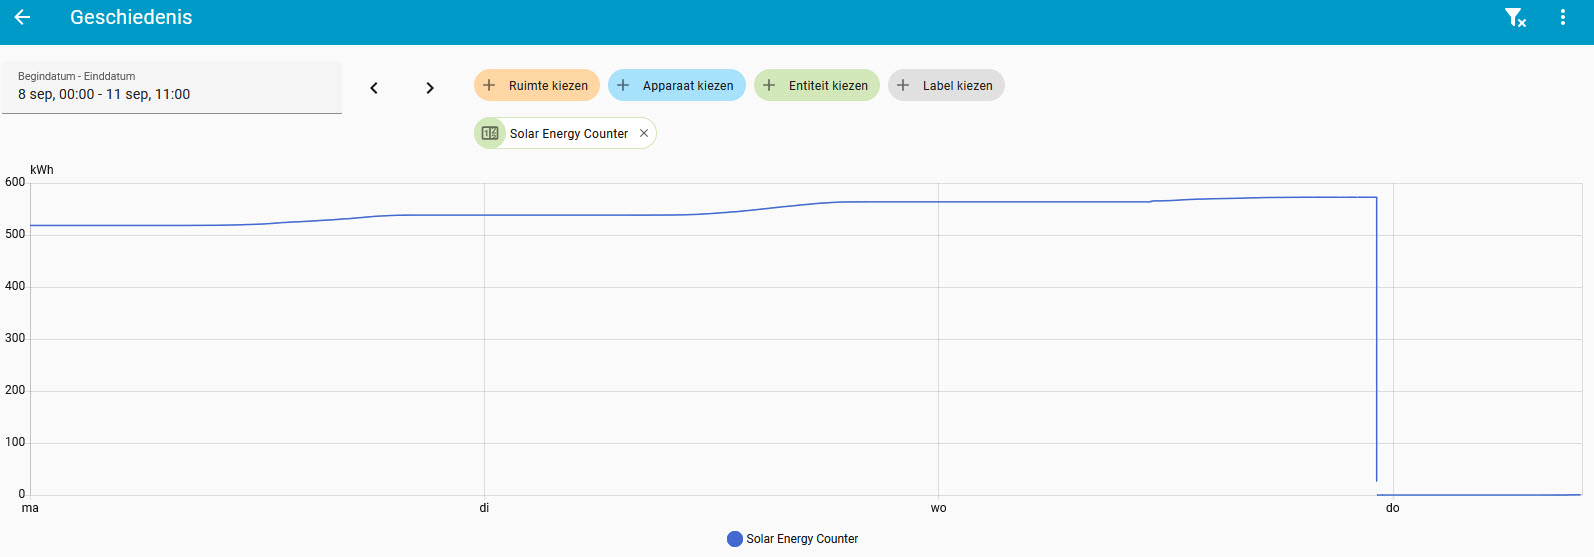Click the 'ma' x-axis label
The width and height of the screenshot is (1594, 557).
[31, 508]
